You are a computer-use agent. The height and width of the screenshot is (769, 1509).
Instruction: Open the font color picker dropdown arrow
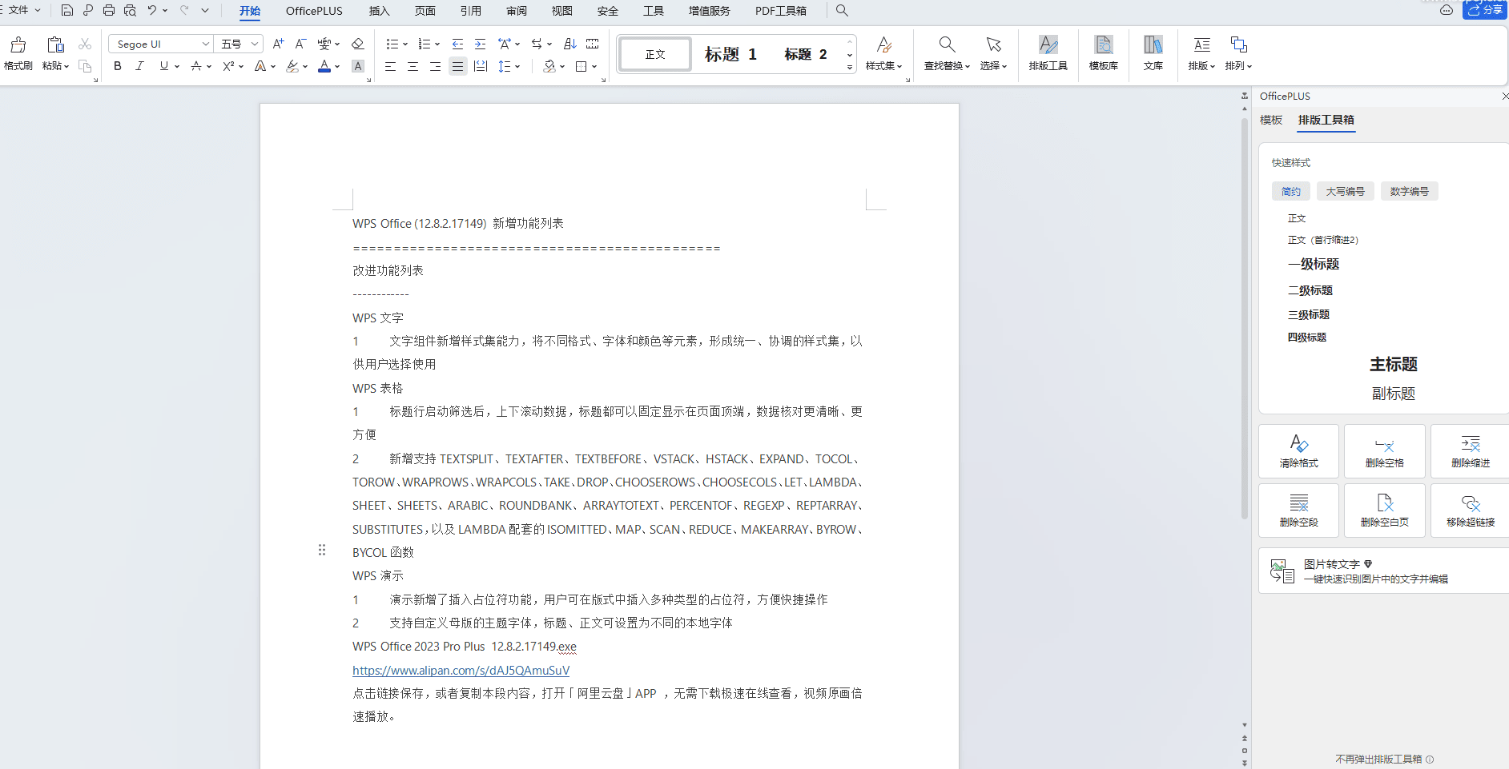point(337,67)
